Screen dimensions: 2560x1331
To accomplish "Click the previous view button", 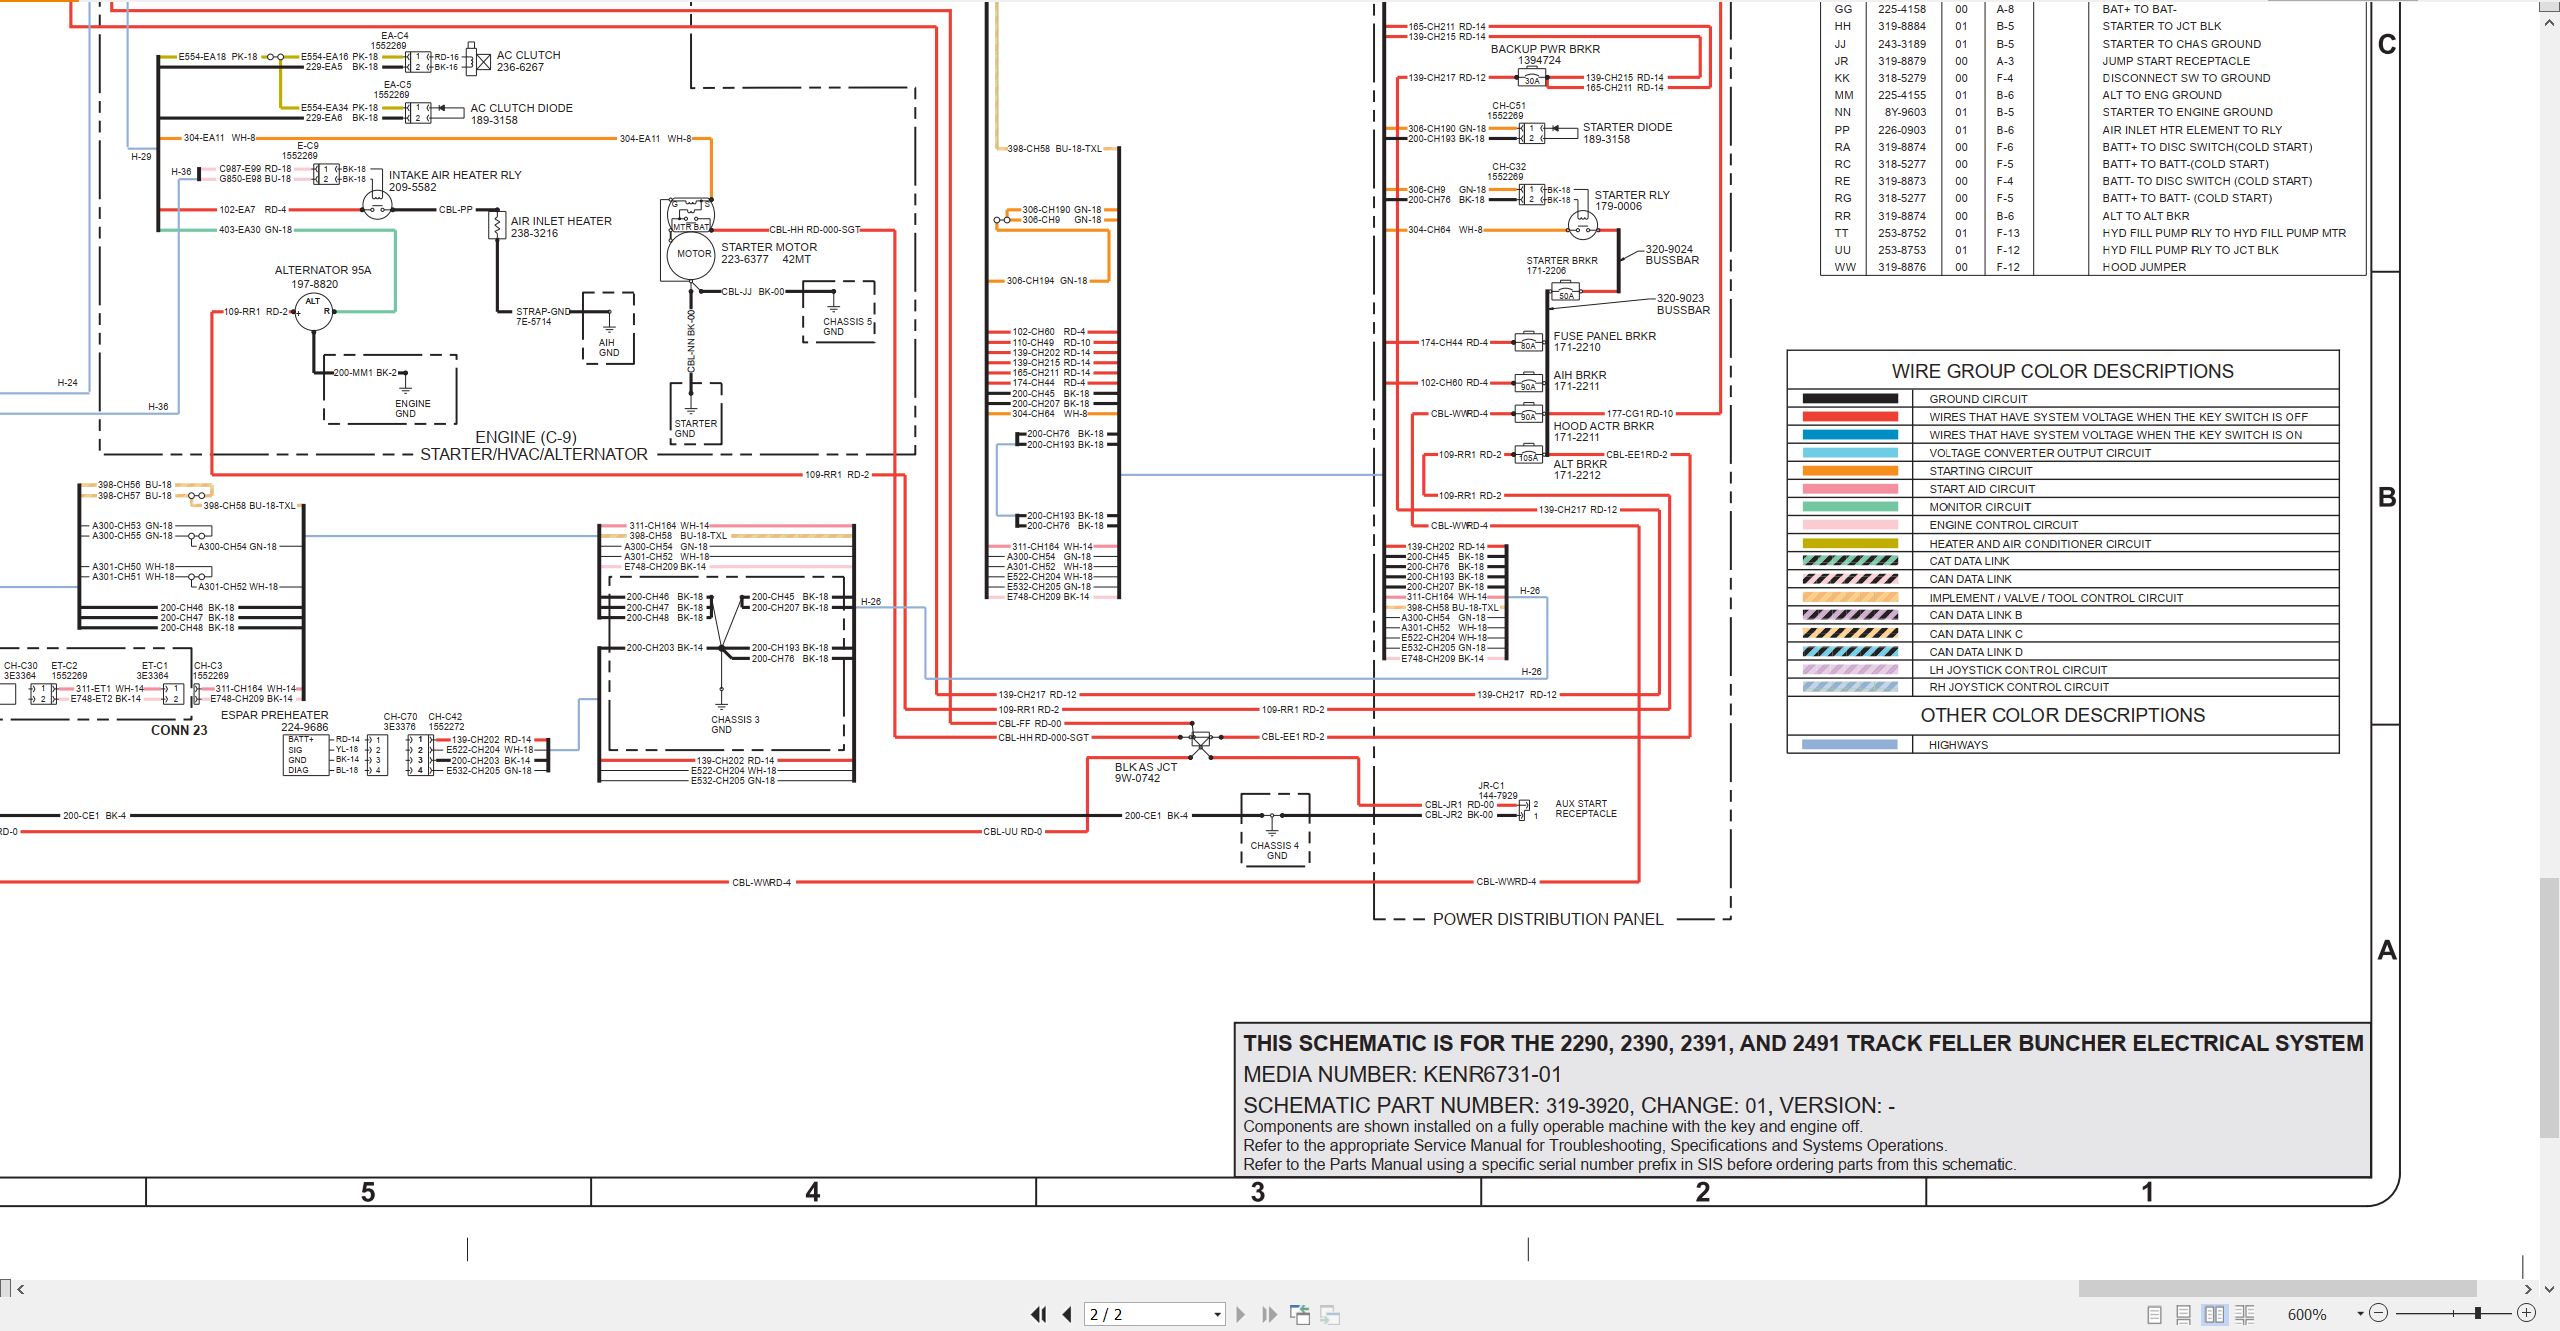I will 1300,1314.
